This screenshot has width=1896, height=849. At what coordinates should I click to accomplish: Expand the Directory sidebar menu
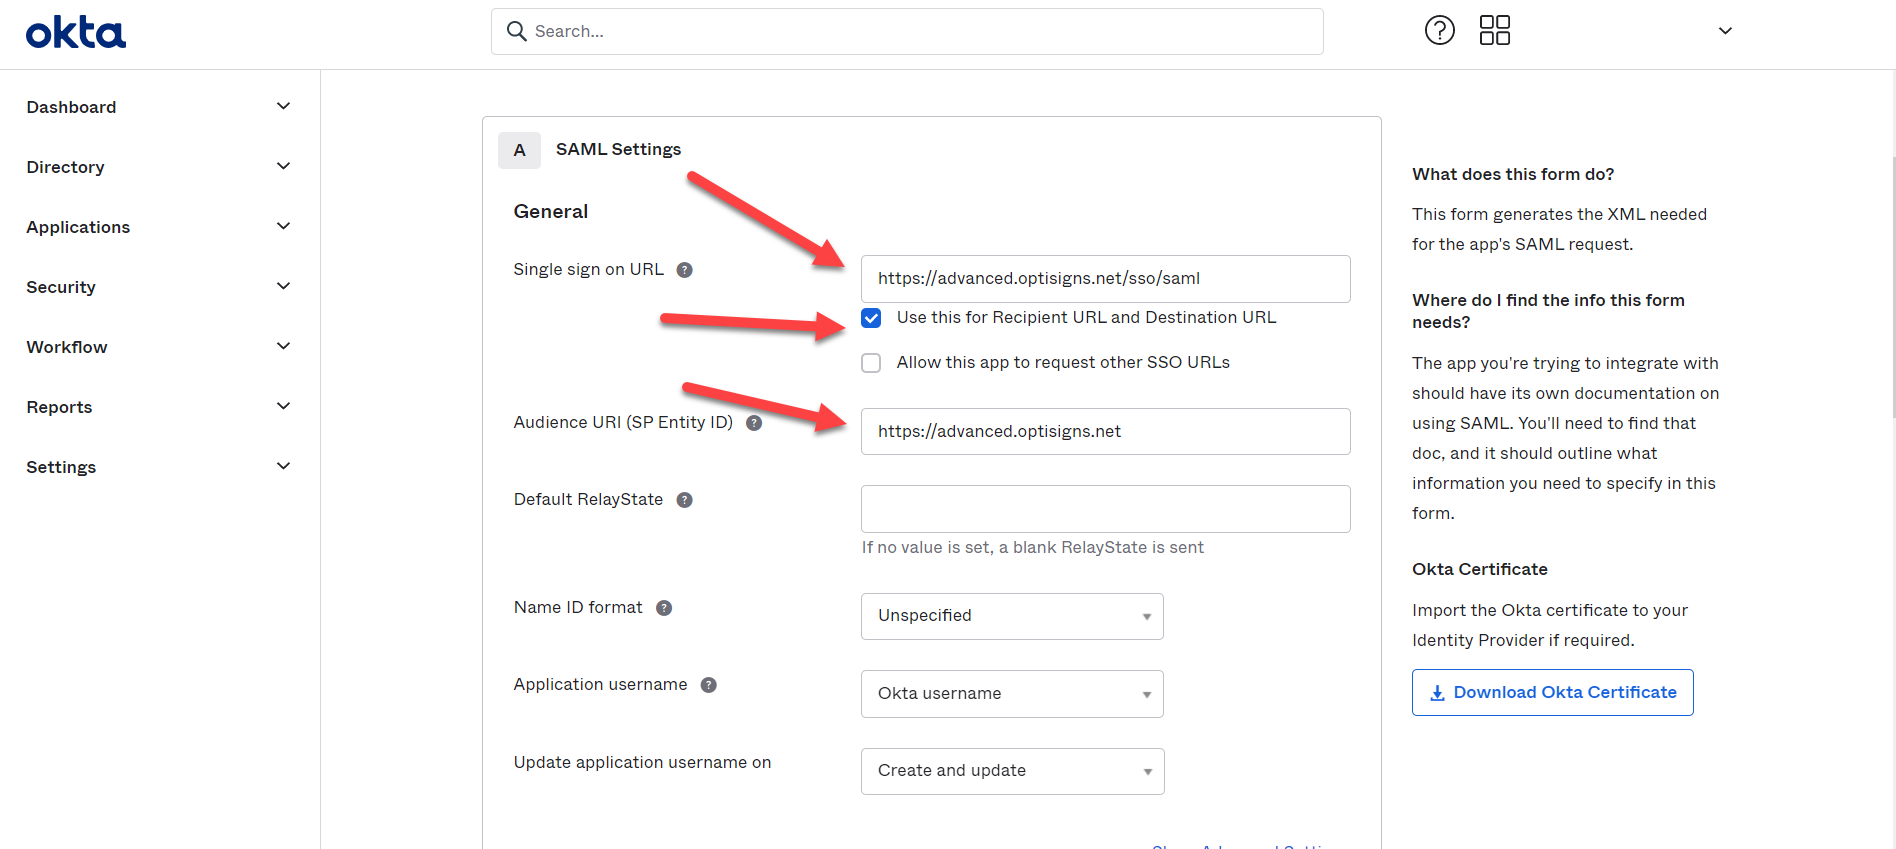158,167
